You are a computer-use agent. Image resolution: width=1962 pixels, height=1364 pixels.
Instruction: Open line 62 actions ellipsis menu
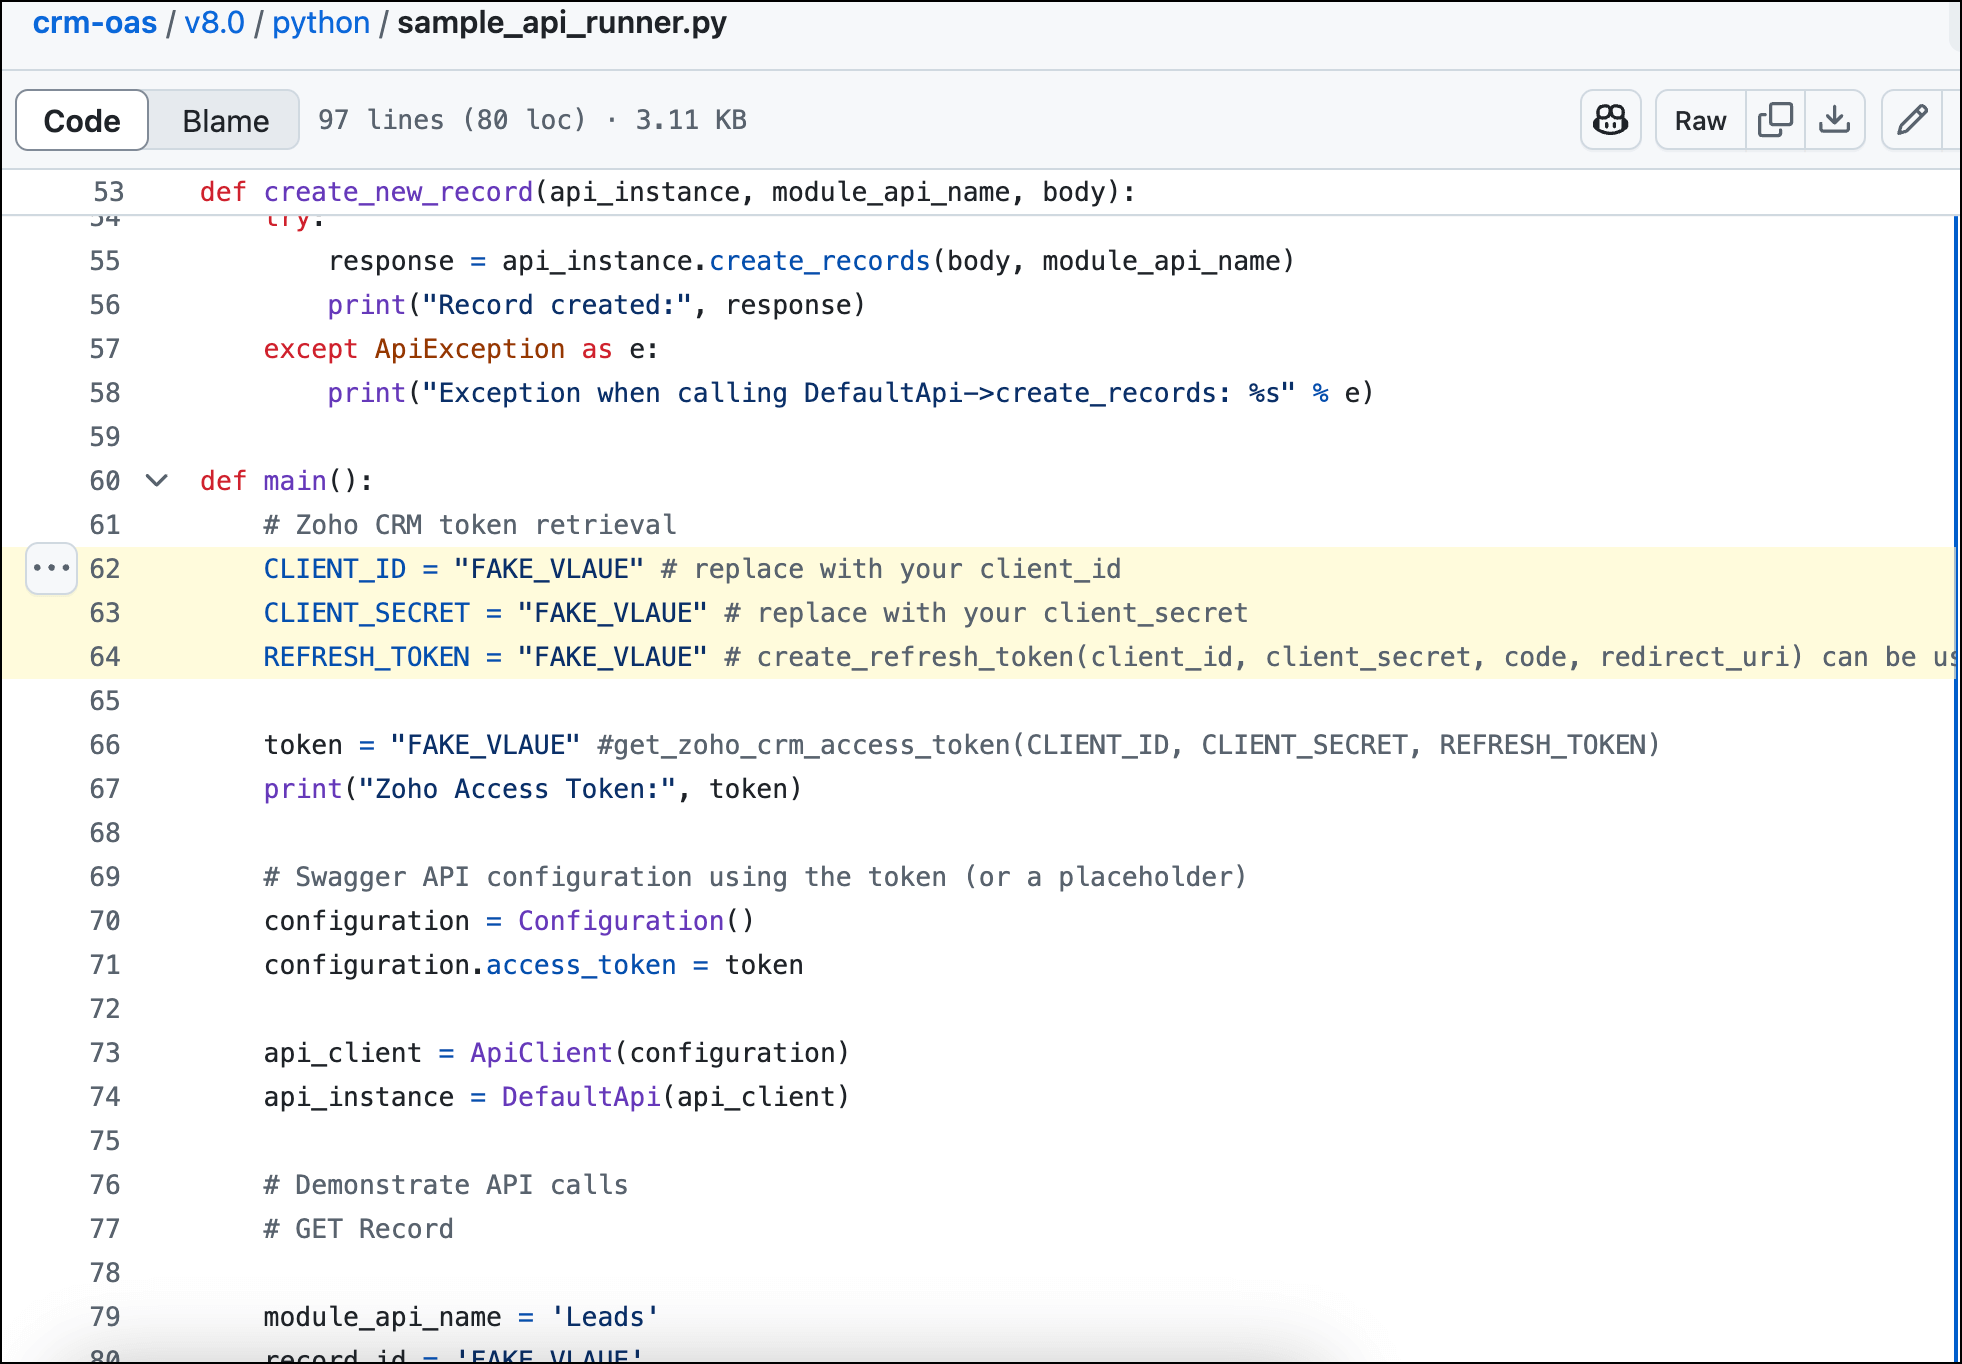click(x=51, y=568)
